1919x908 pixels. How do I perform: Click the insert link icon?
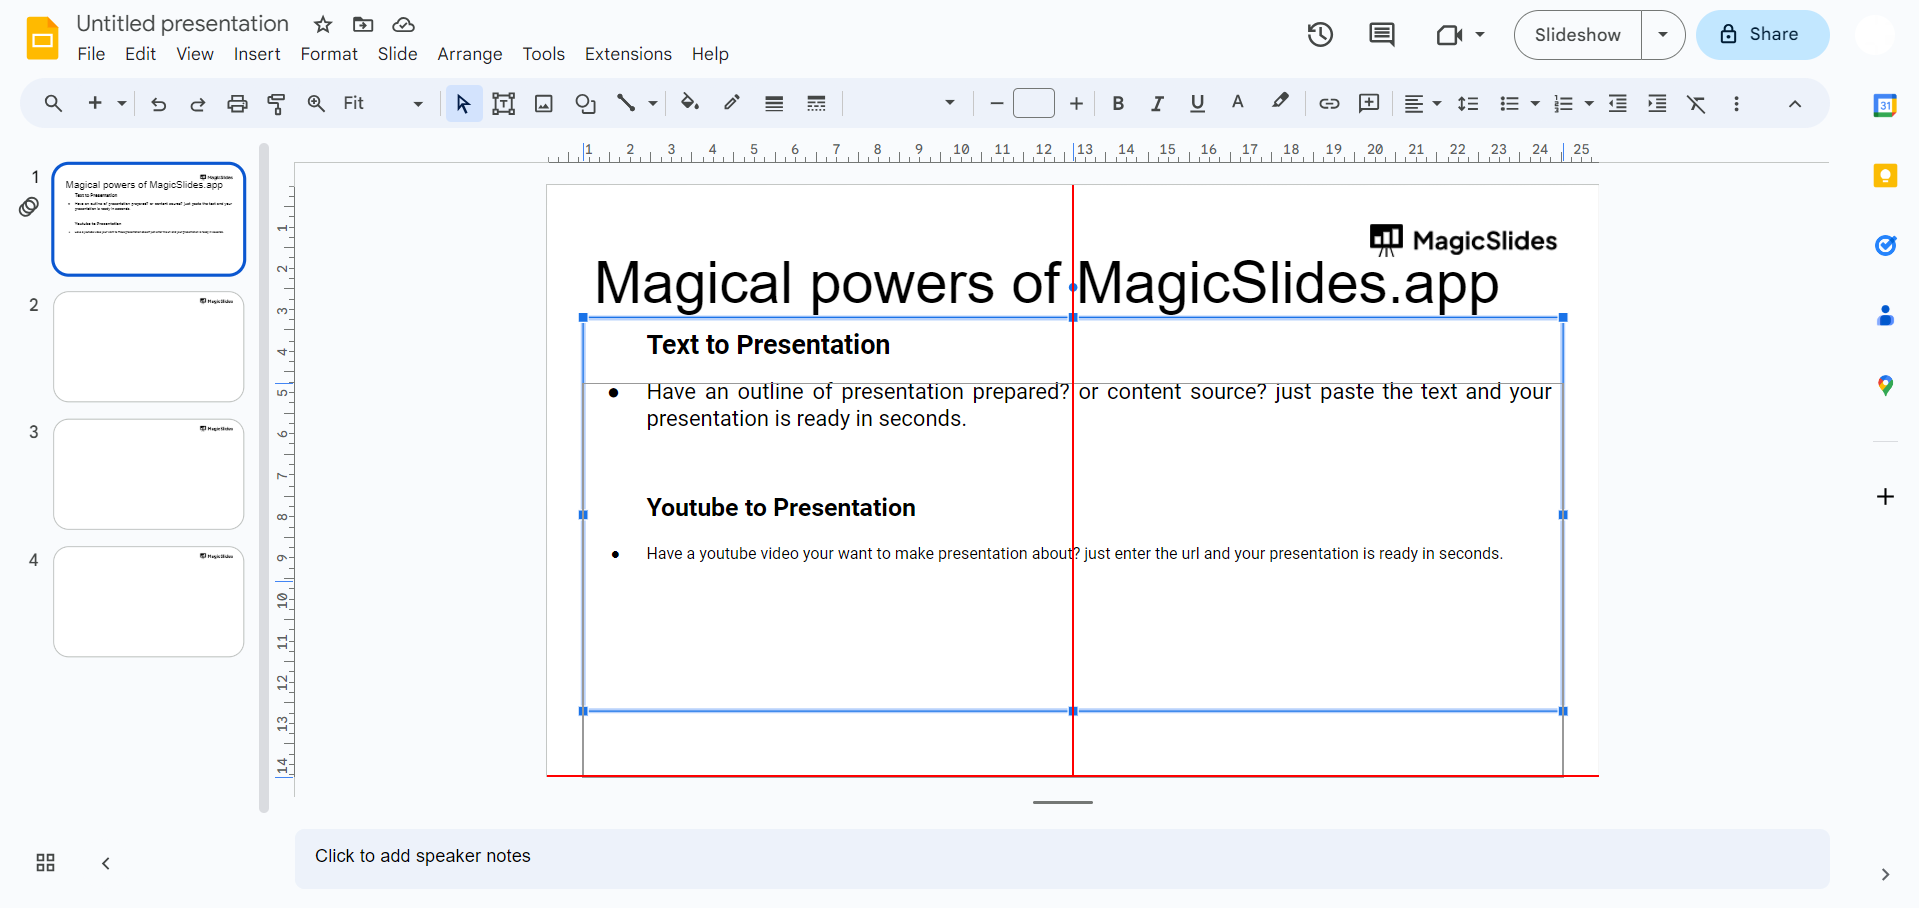click(1329, 103)
